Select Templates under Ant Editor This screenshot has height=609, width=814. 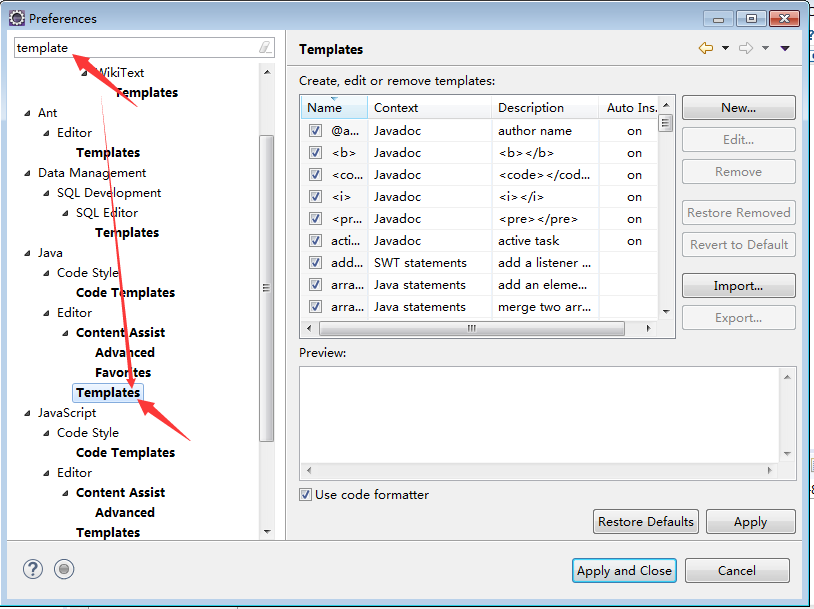pyautogui.click(x=108, y=153)
